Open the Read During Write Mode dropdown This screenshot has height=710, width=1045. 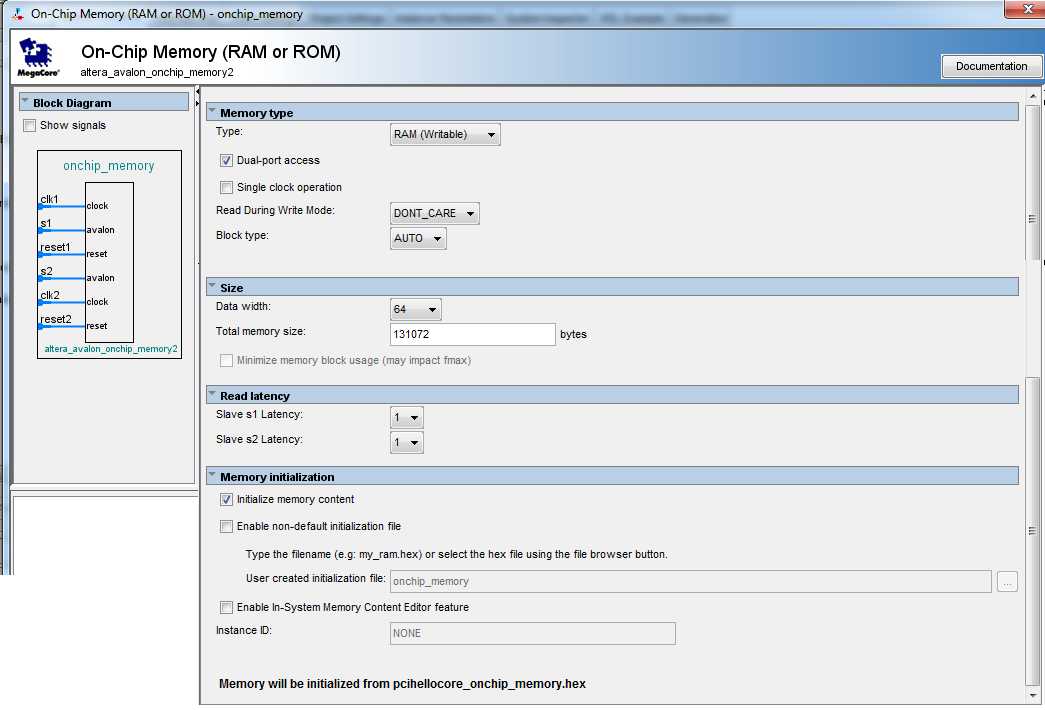[435, 213]
